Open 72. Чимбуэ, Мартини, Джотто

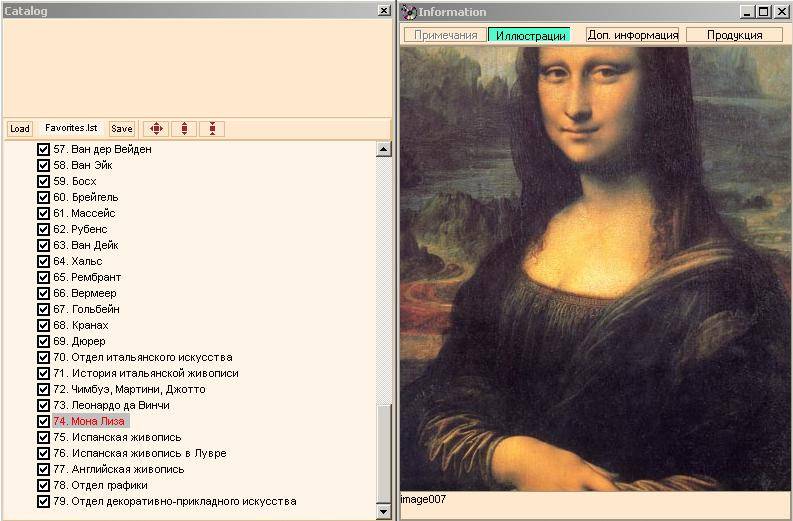(129, 389)
